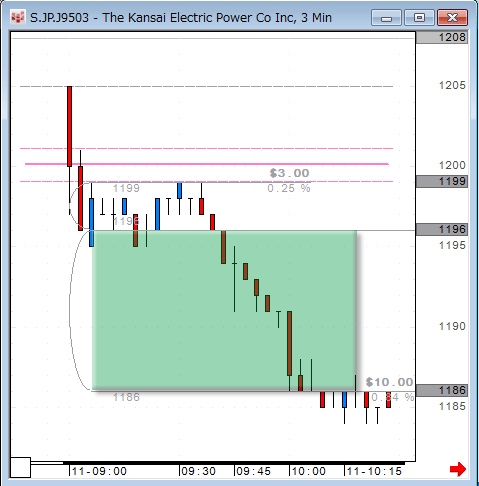
Task: Click the white square box at bottom-left corner
Action: click(x=20, y=467)
